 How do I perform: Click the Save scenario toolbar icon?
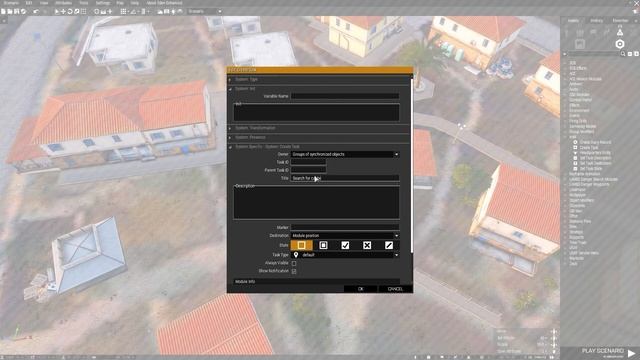tap(17, 11)
